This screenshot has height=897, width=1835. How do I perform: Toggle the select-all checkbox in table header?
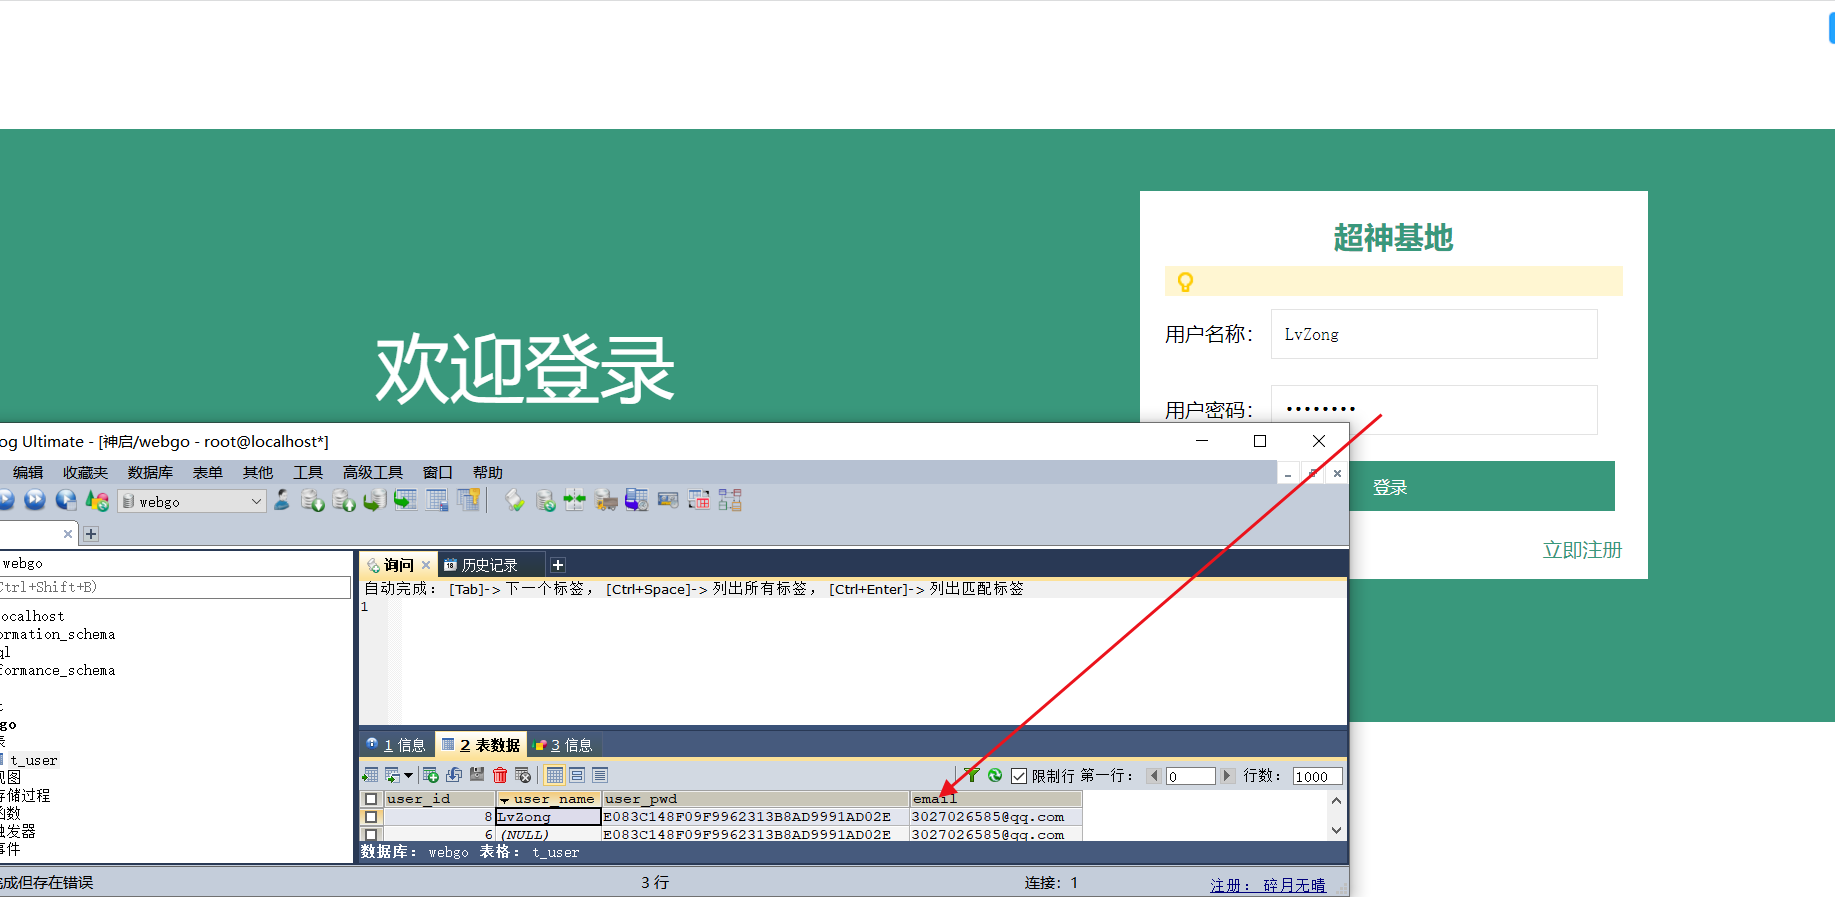[x=371, y=799]
